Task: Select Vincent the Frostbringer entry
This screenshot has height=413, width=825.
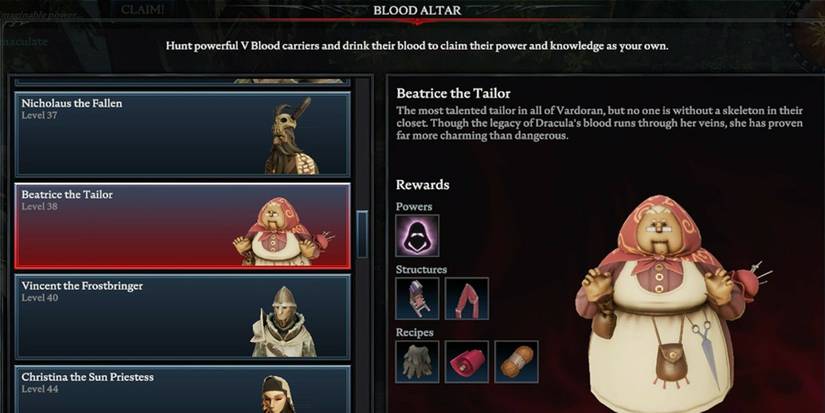Action: tap(183, 317)
